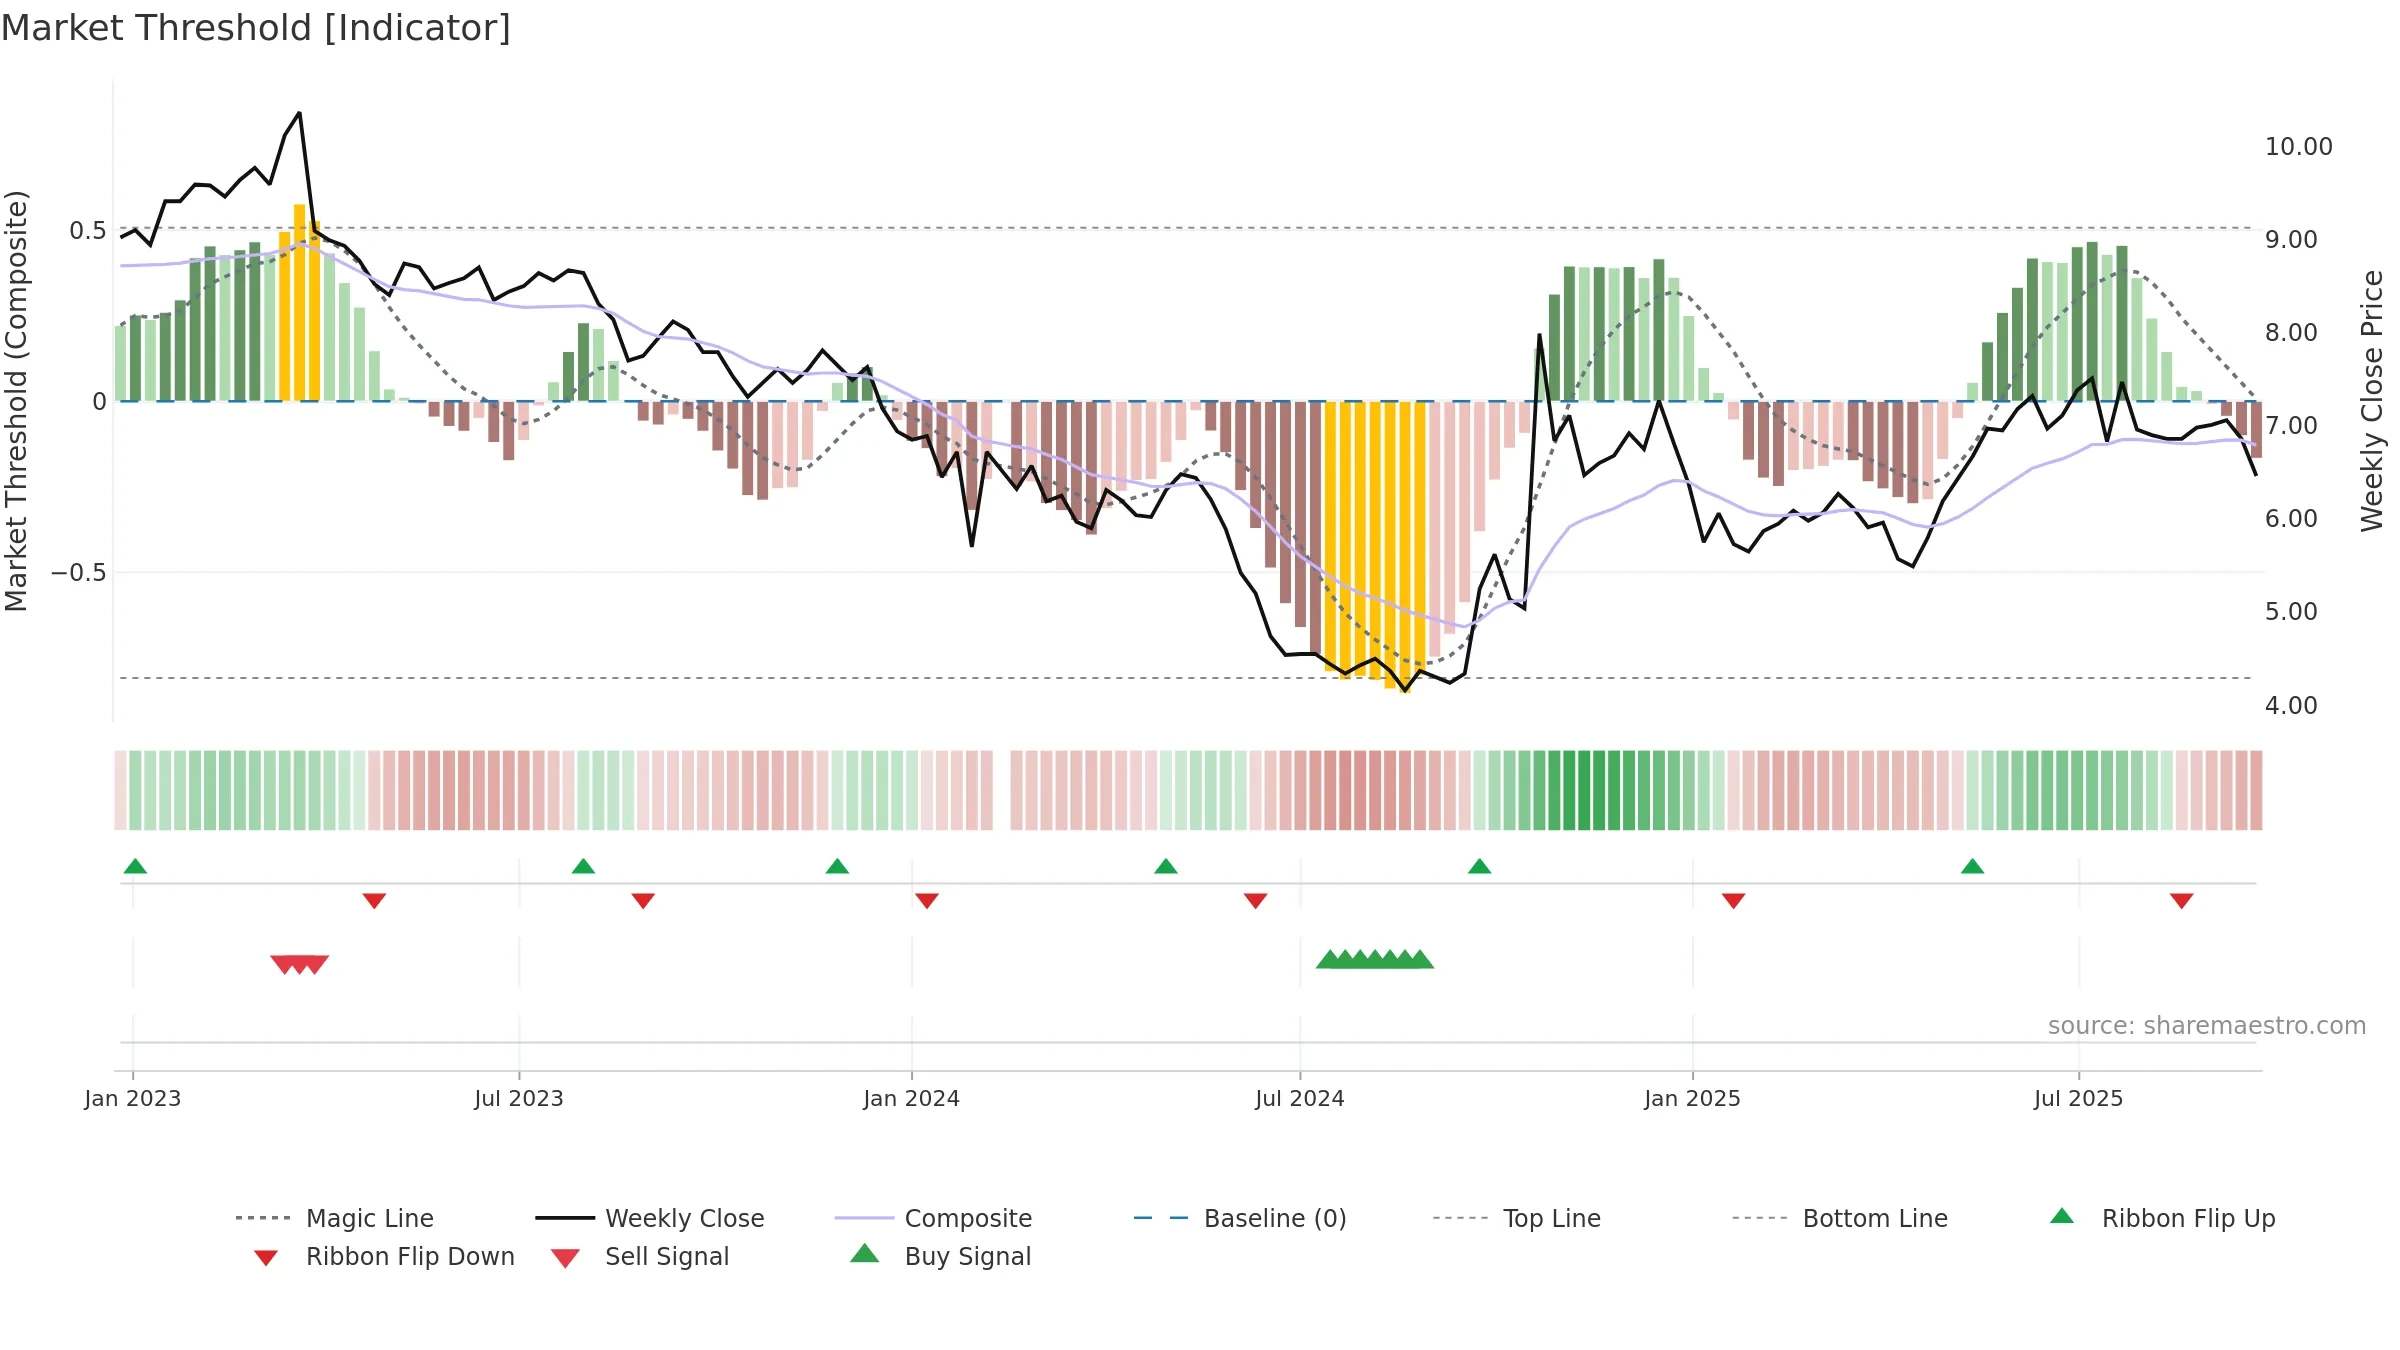Image resolution: width=2400 pixels, height=1350 pixels.
Task: Click the Buy Signal legend triangle icon
Action: pyautogui.click(x=865, y=1253)
